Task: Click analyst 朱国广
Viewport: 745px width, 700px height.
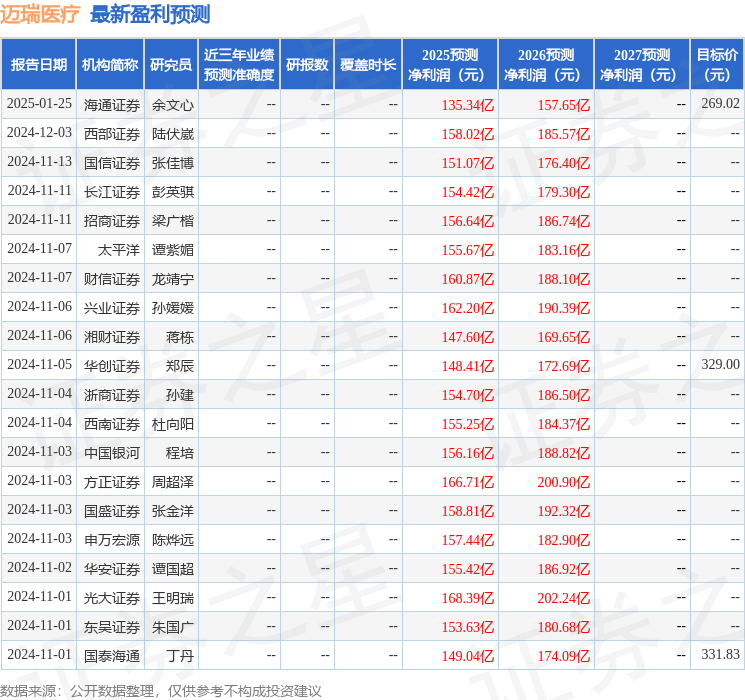Action: pos(173,627)
